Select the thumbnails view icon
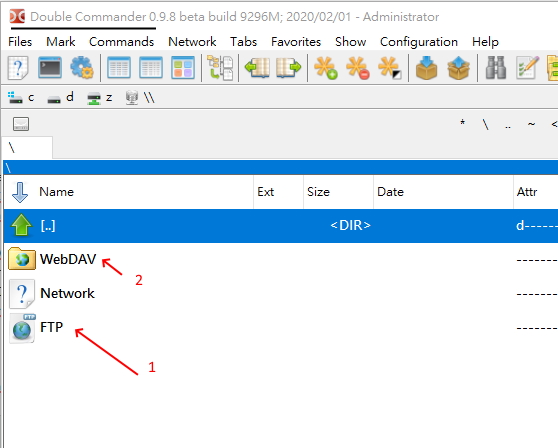558x448 pixels. 183,68
